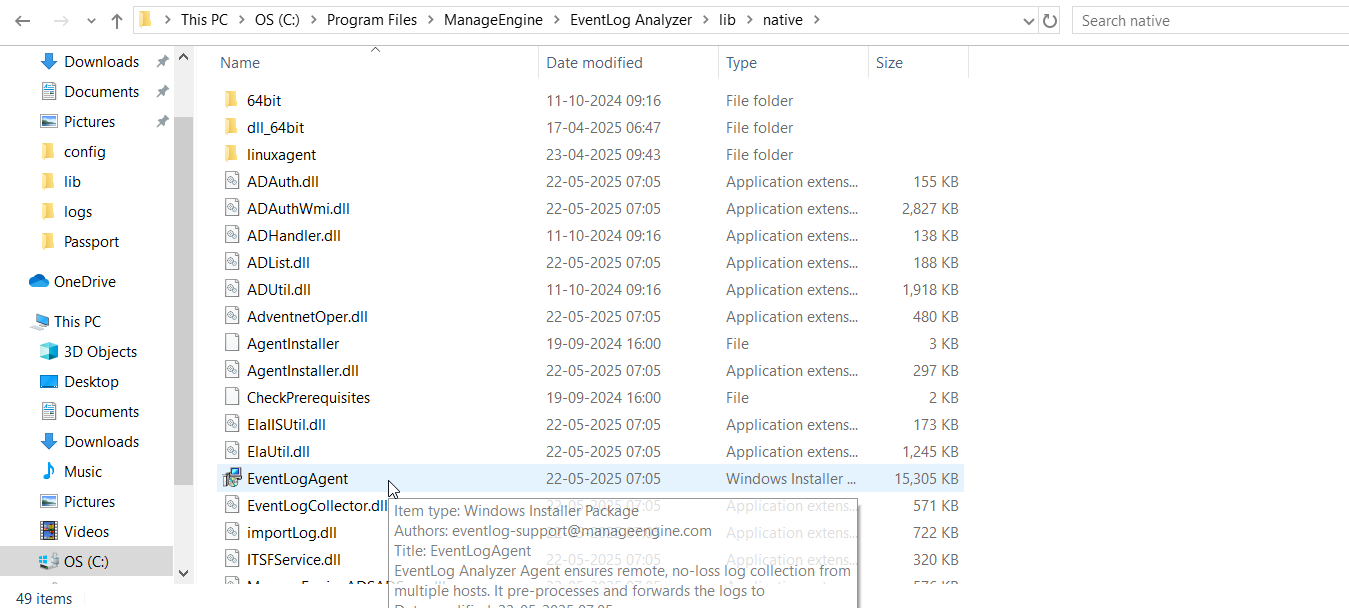
Task: Click the ADAuthWmi.dll file icon
Action: click(231, 209)
